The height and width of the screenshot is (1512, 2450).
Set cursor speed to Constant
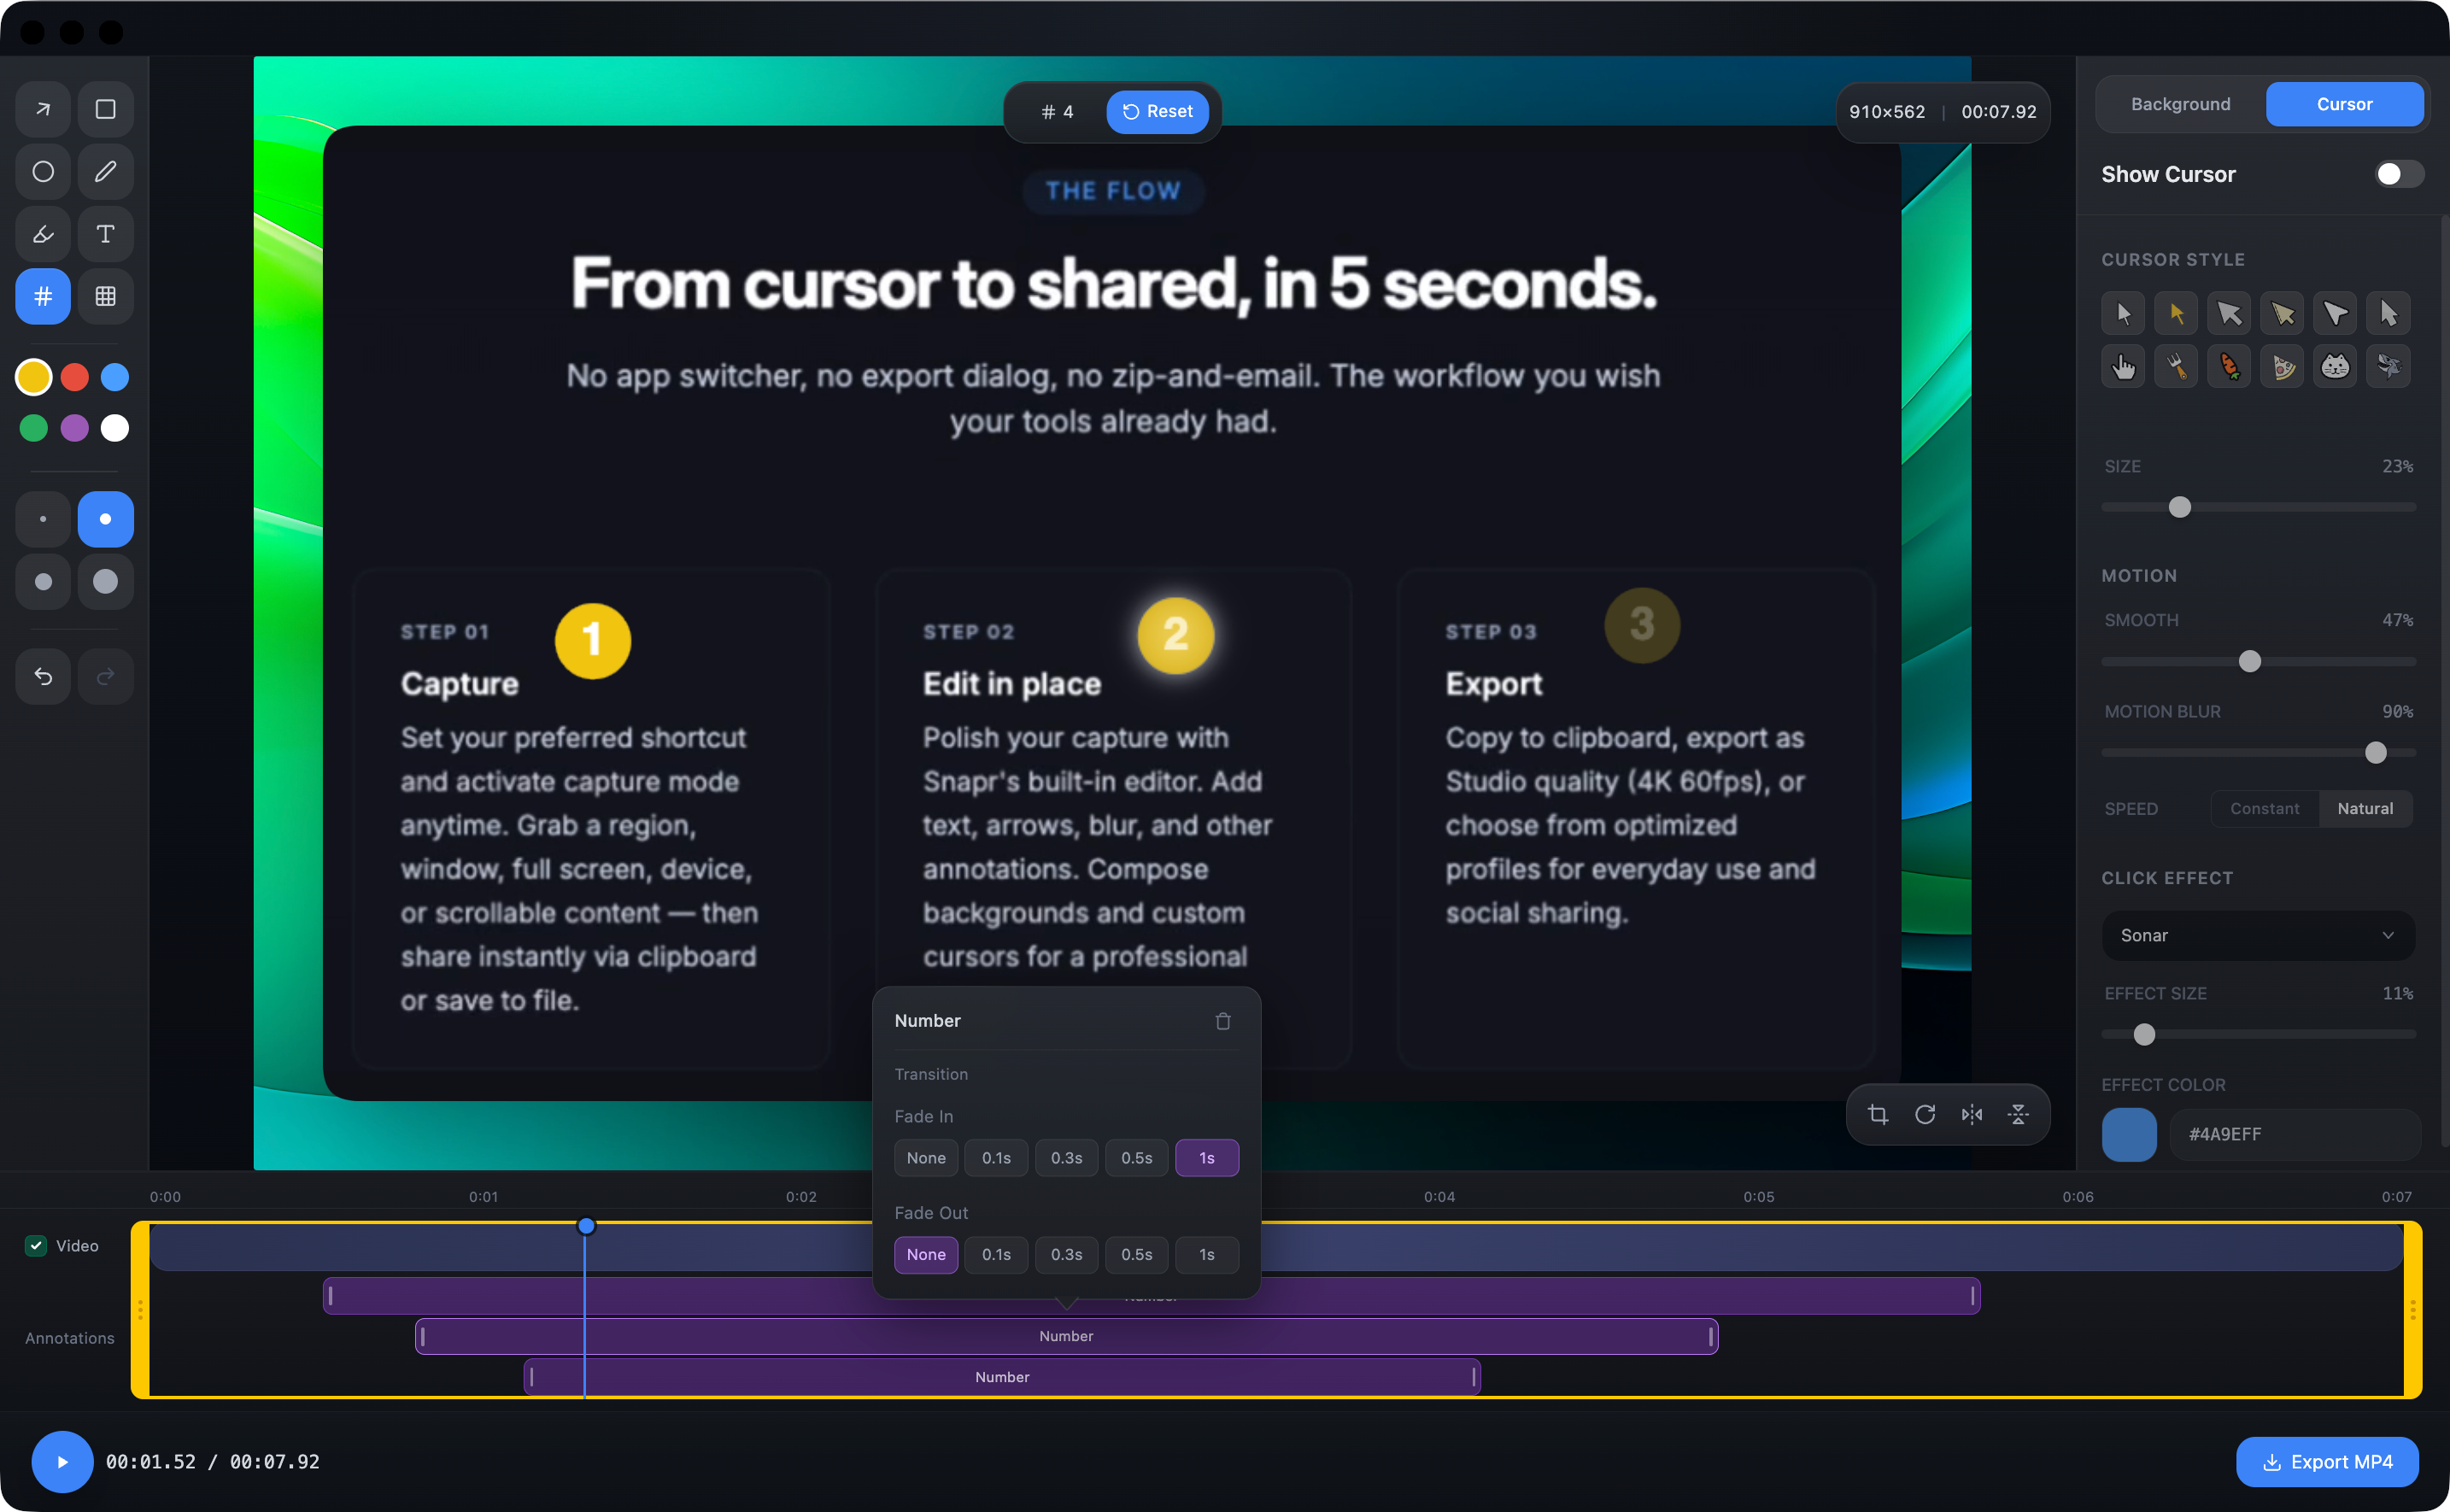tap(2264, 809)
